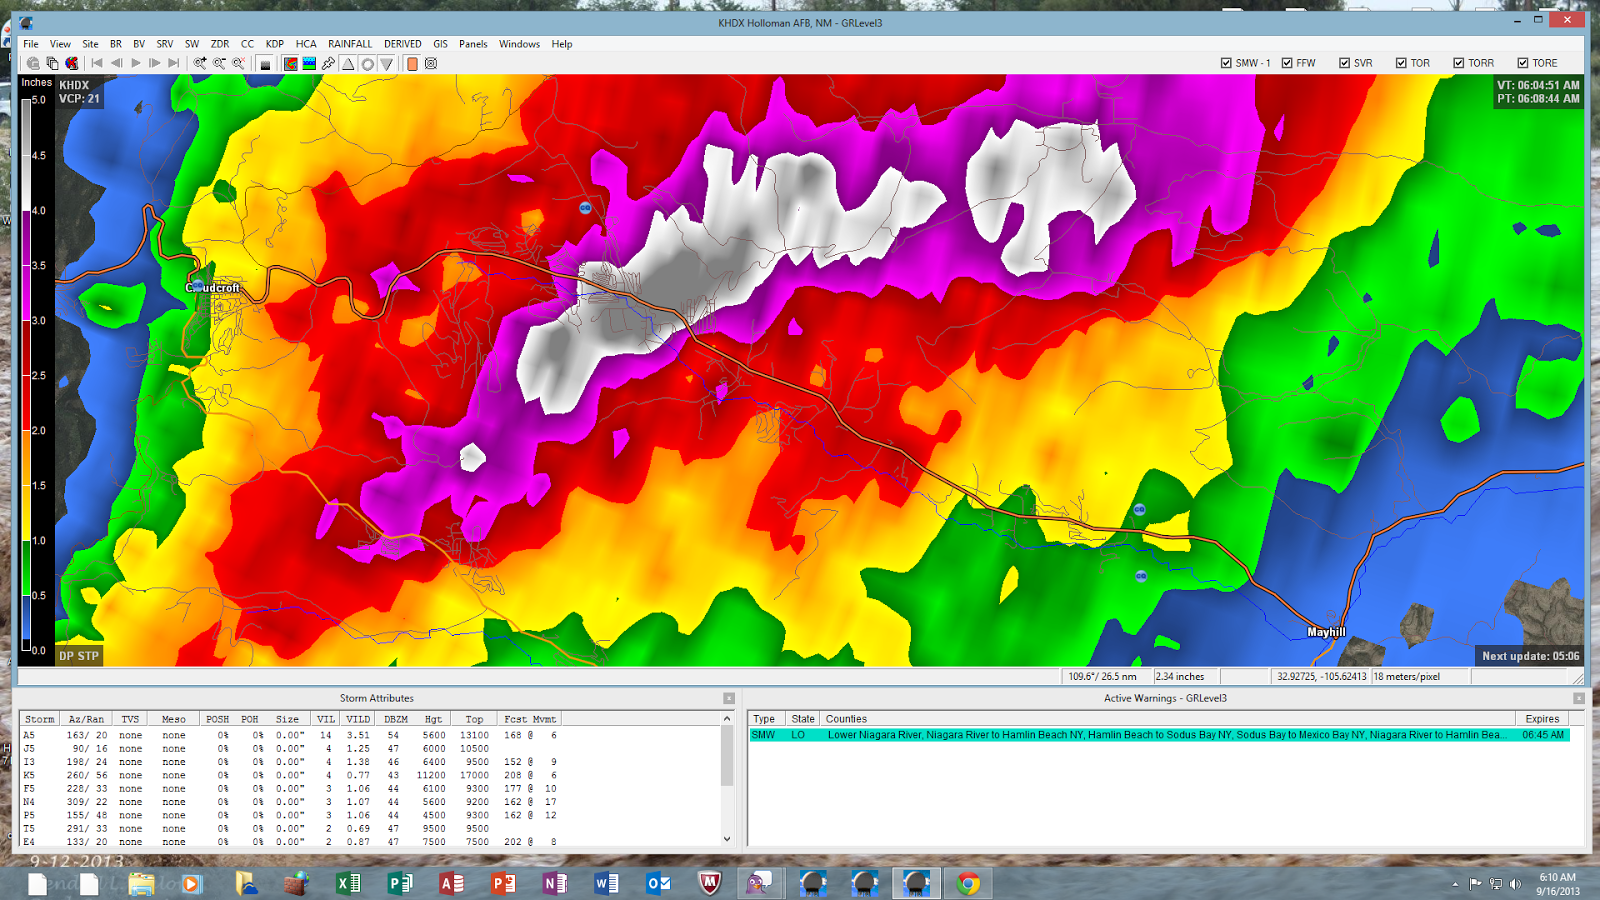Click the zoom reset magnifier icon
The image size is (1600, 900).
click(237, 63)
